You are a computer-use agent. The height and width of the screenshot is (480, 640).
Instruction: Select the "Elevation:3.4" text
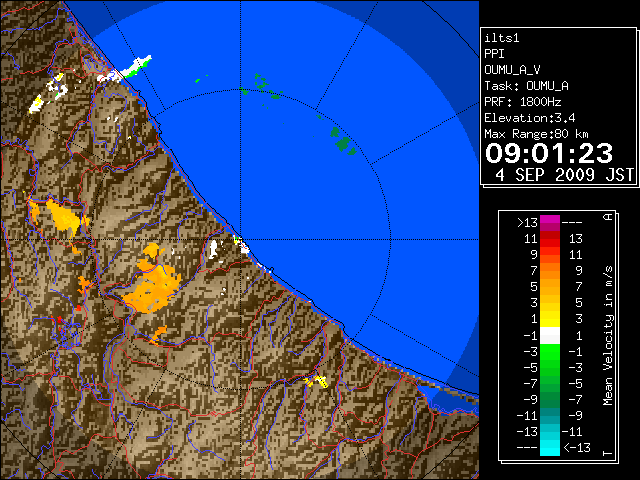click(530, 118)
